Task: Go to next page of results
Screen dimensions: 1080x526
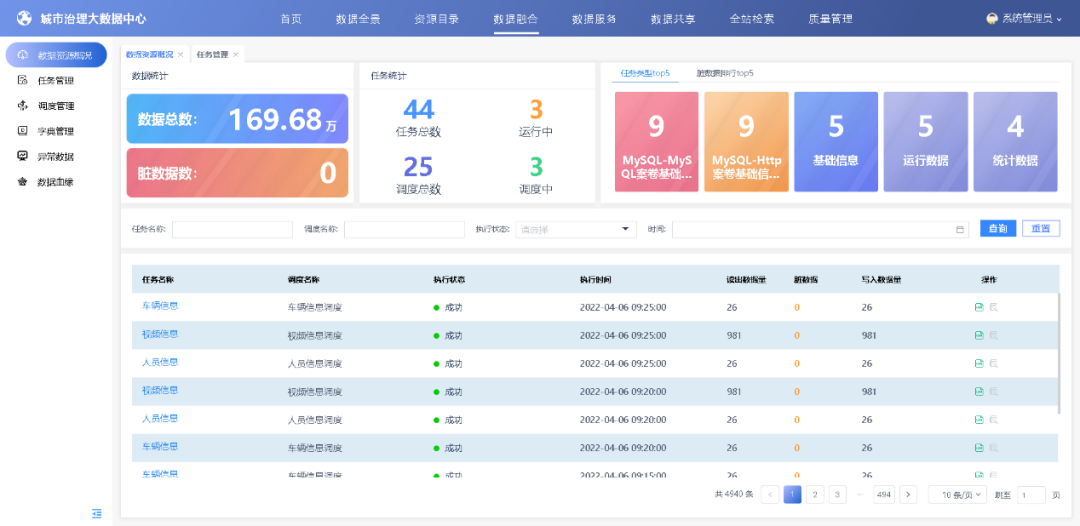Action: 908,494
